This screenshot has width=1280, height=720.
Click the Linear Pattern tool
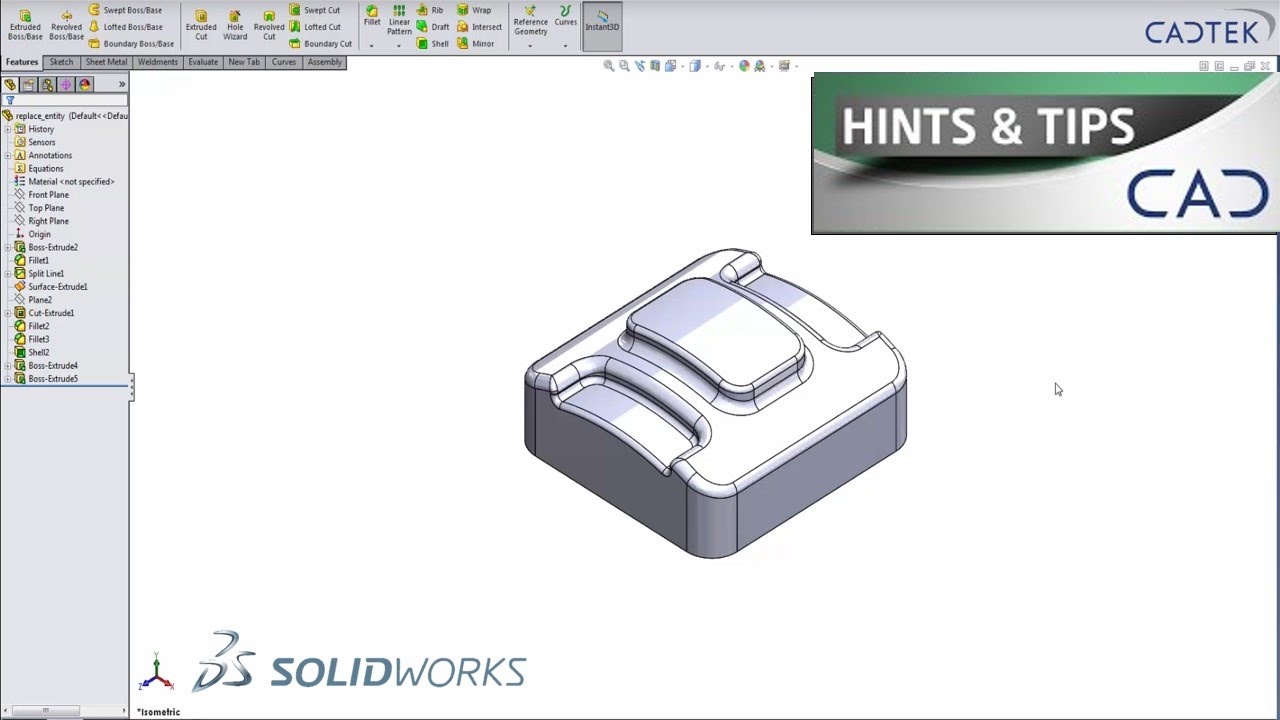(x=399, y=20)
